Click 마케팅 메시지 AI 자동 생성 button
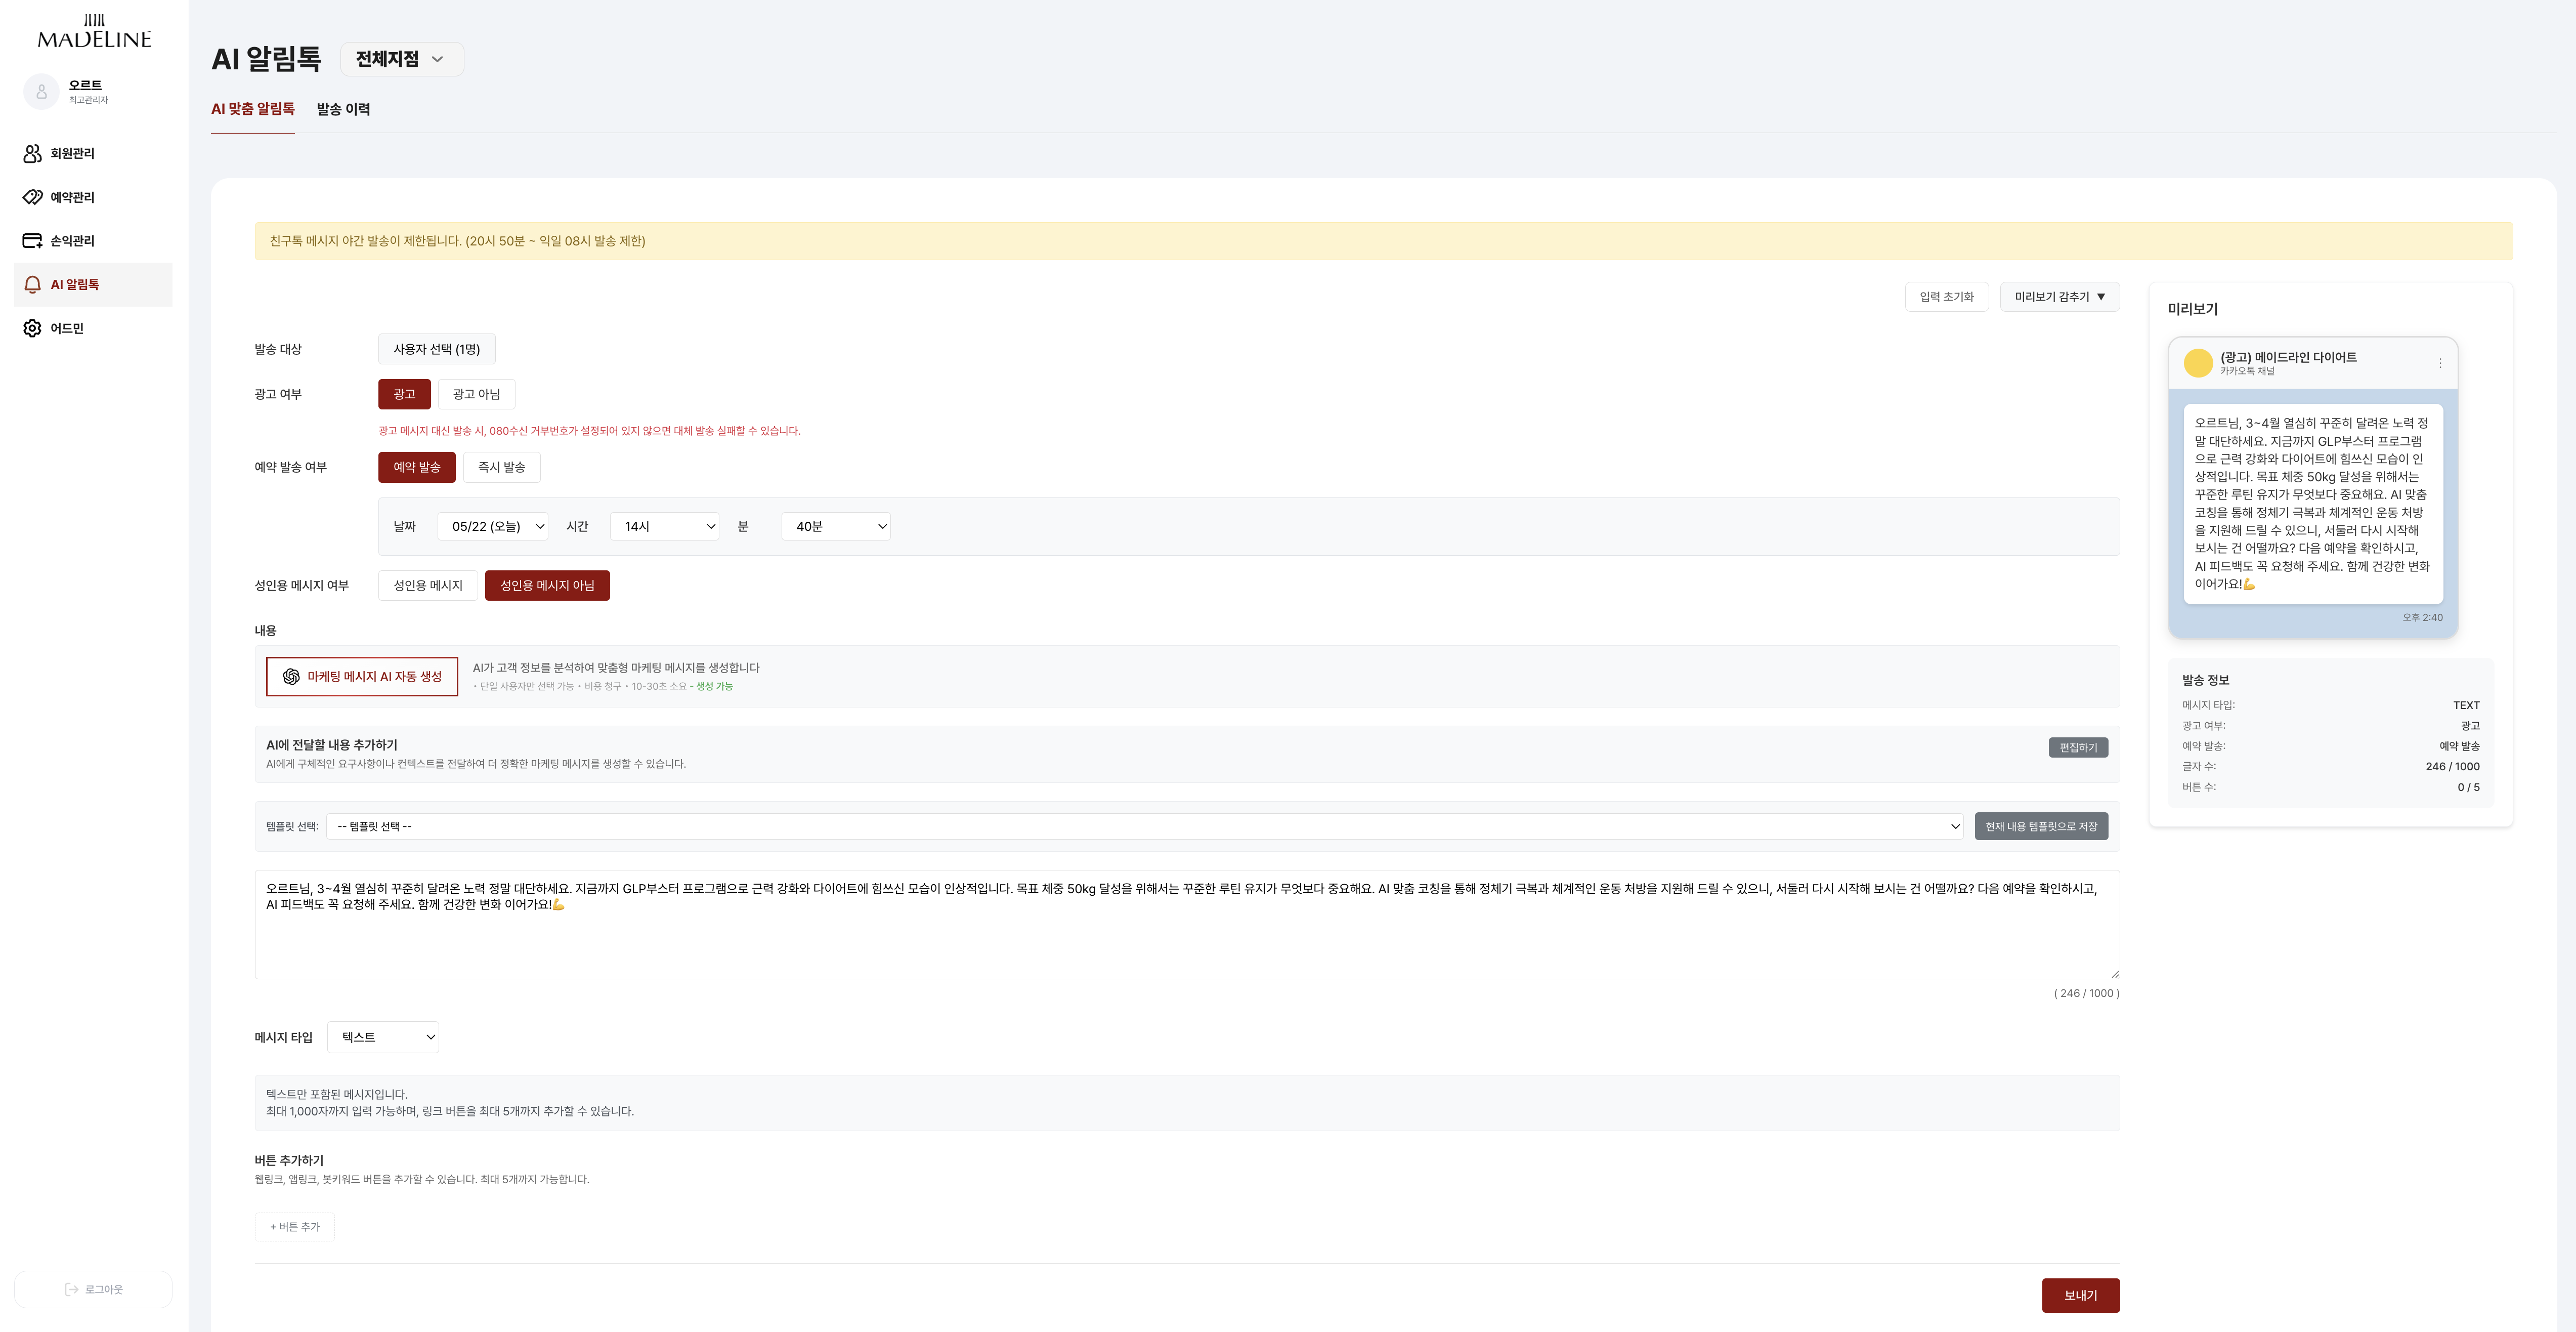The height and width of the screenshot is (1332, 2576). tap(362, 677)
